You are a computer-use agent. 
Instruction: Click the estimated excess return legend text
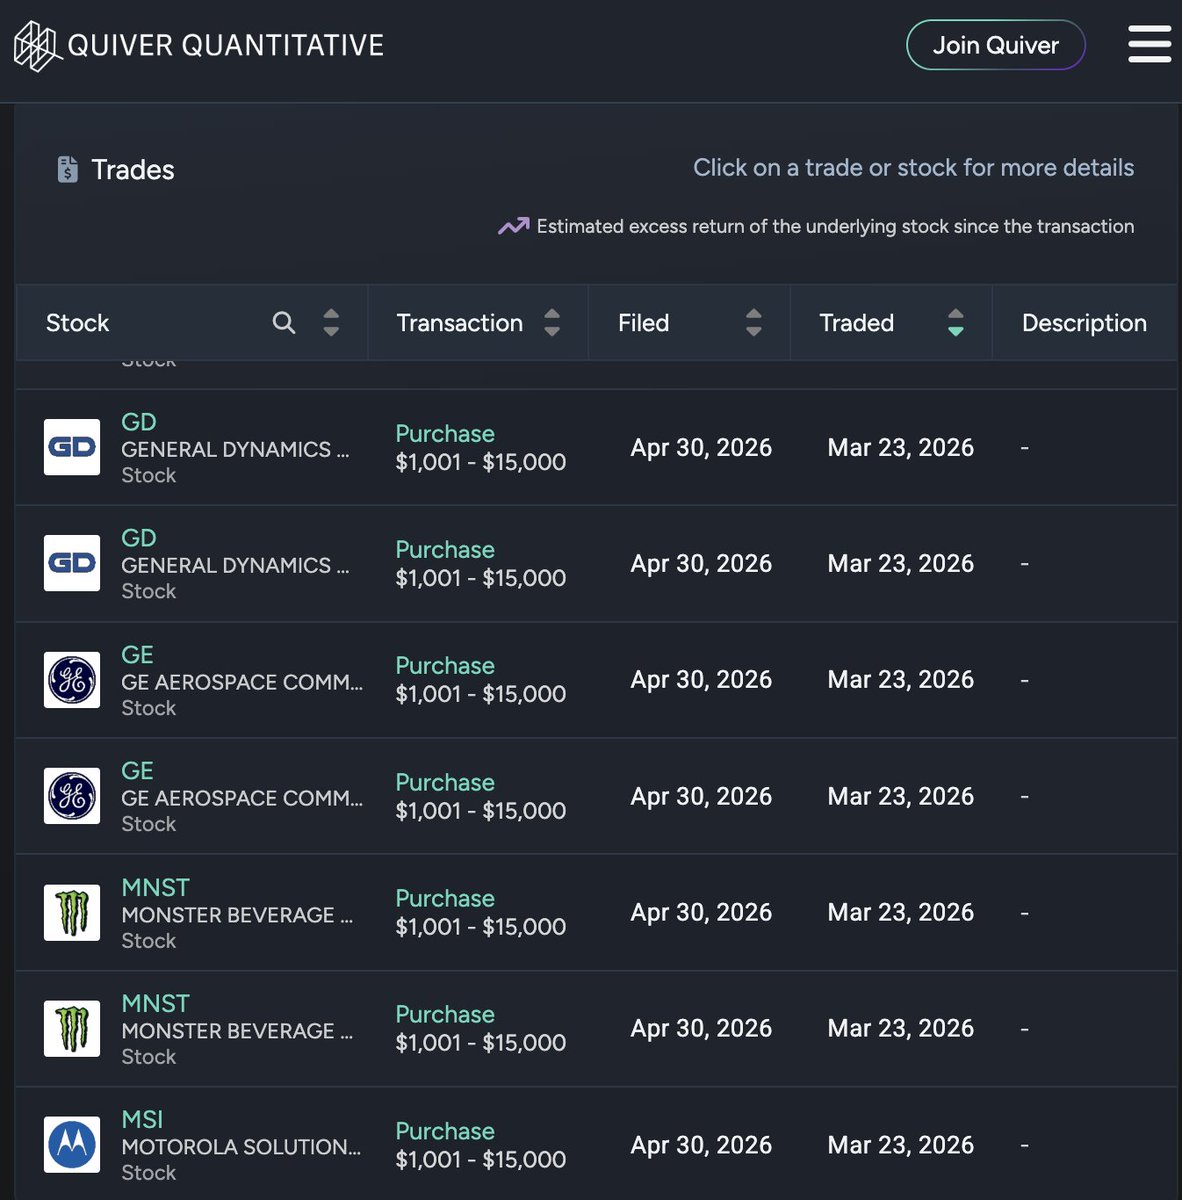point(835,226)
